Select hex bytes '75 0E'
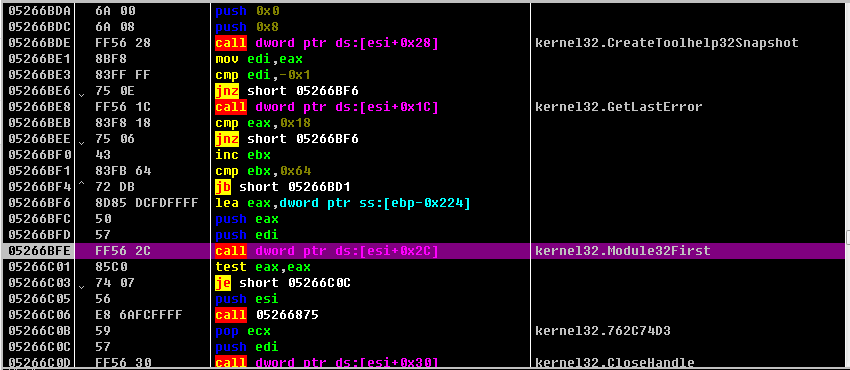 pos(115,91)
